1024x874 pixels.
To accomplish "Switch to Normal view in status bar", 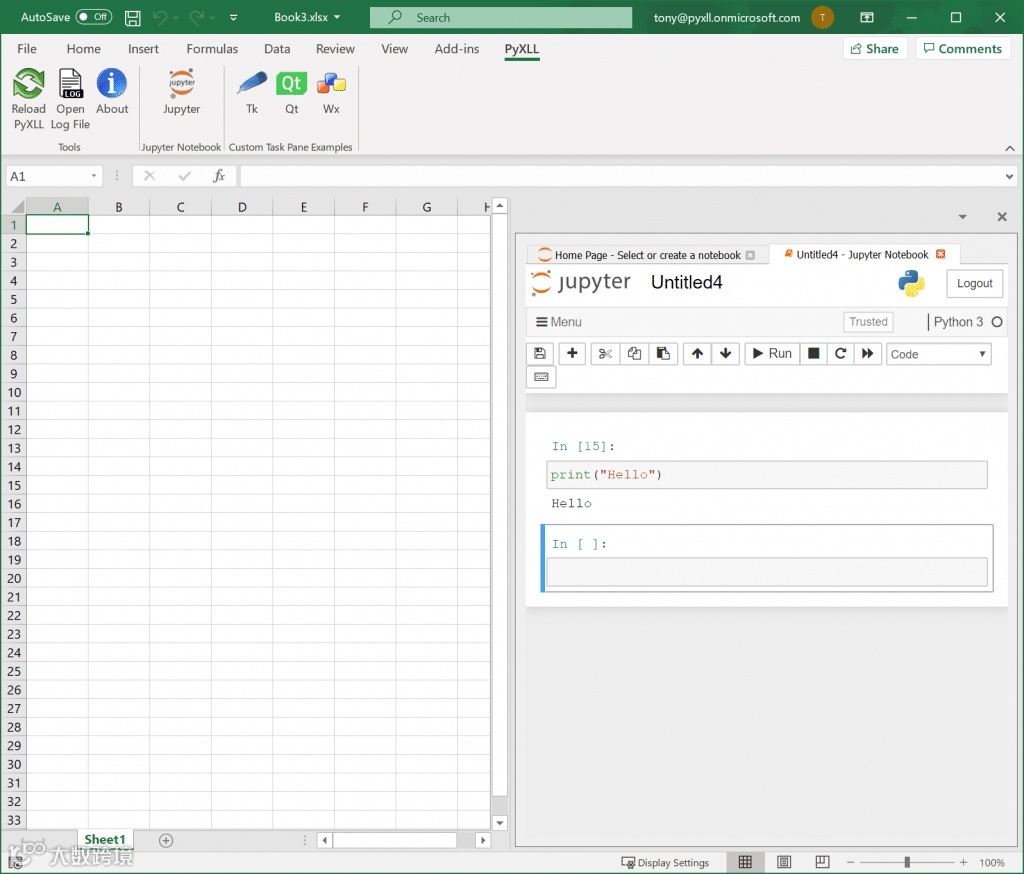I will click(x=745, y=862).
